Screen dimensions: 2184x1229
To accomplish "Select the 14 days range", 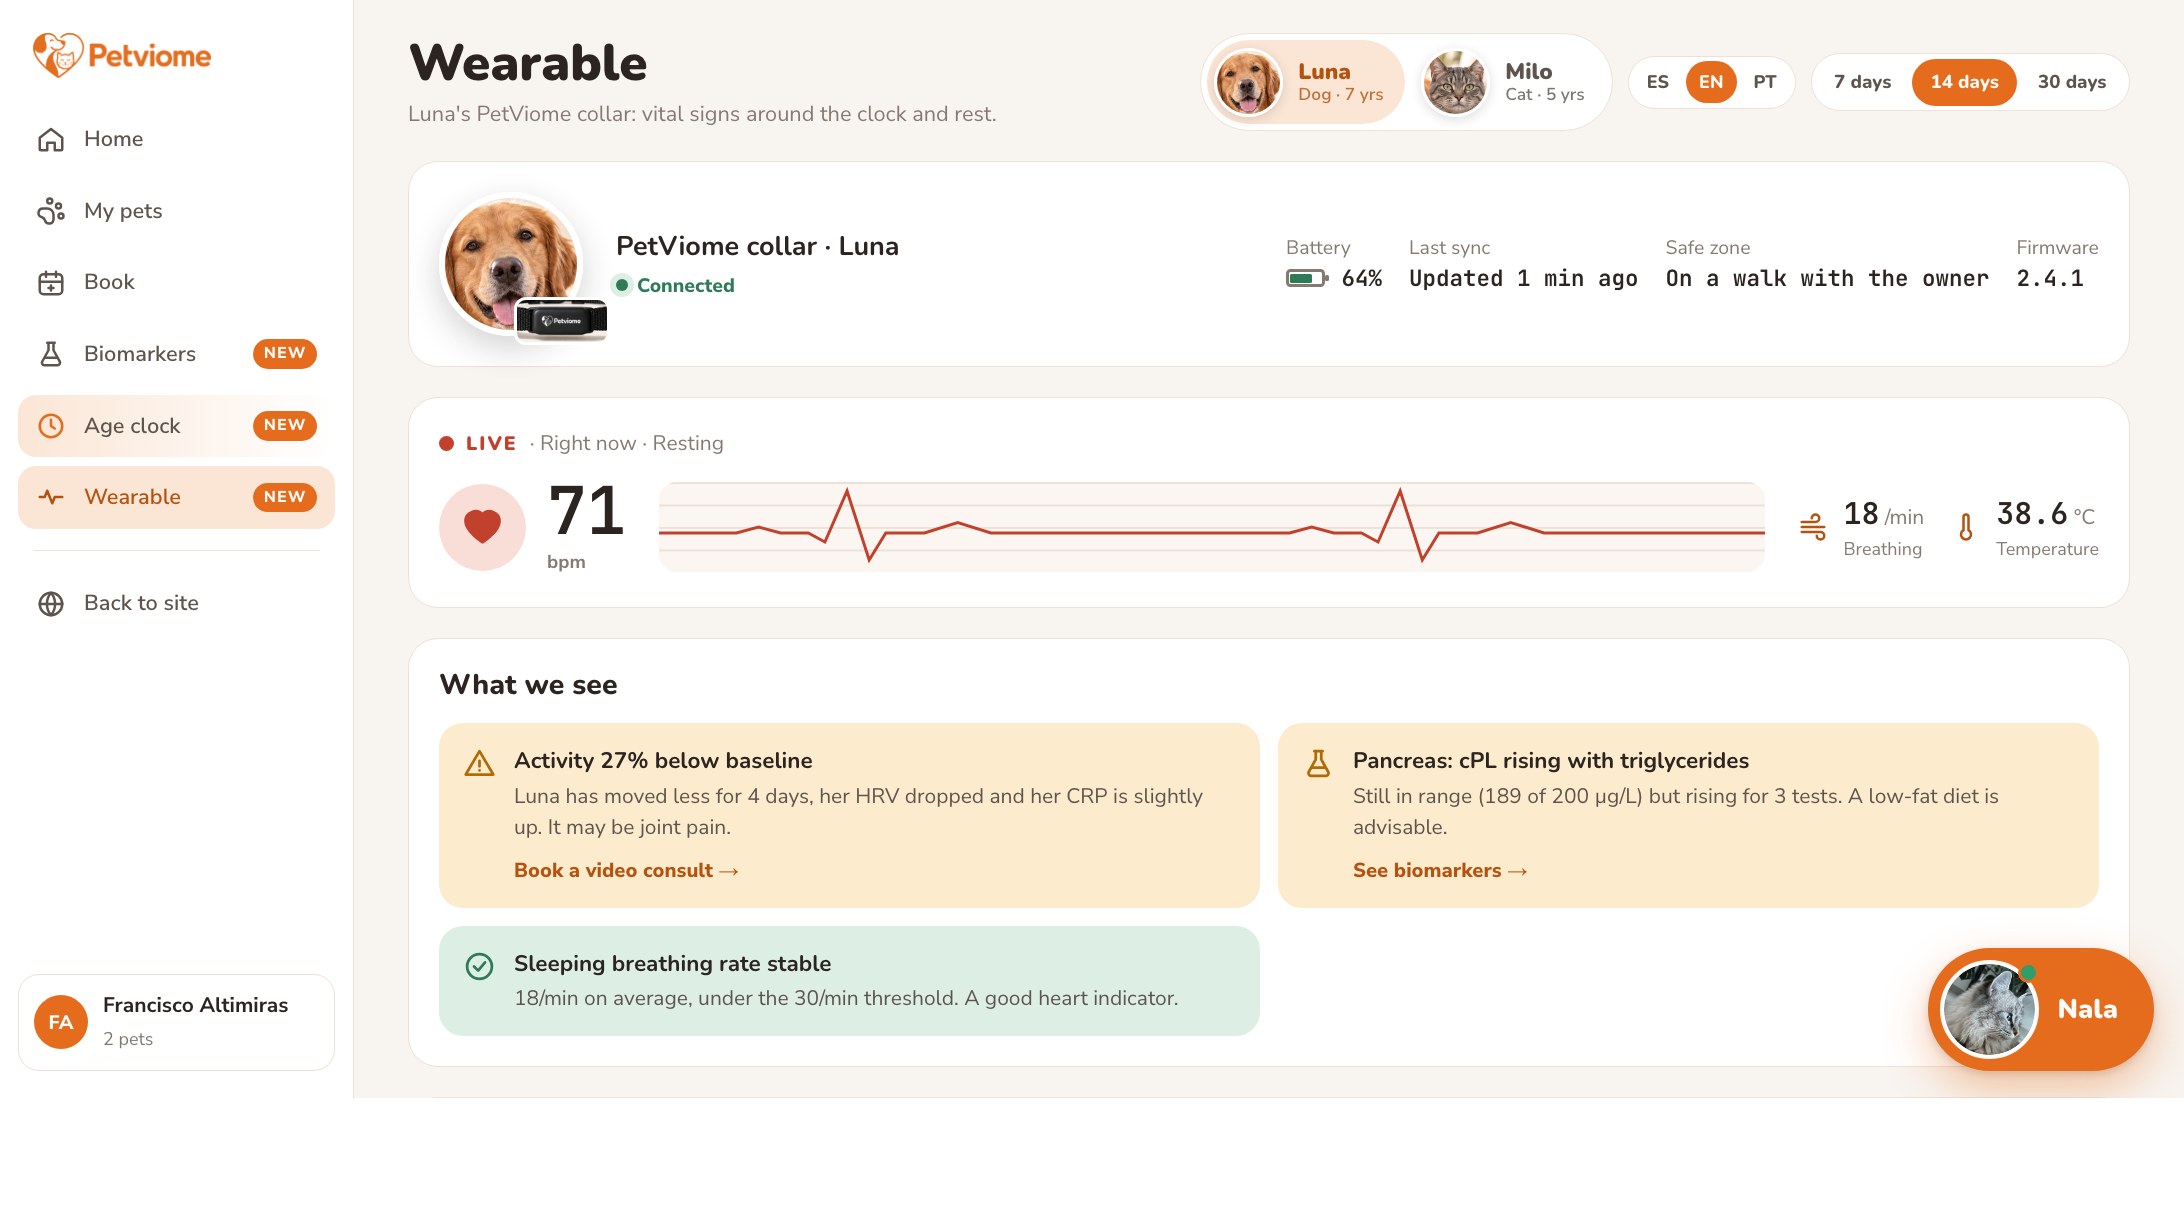I will click(1964, 82).
